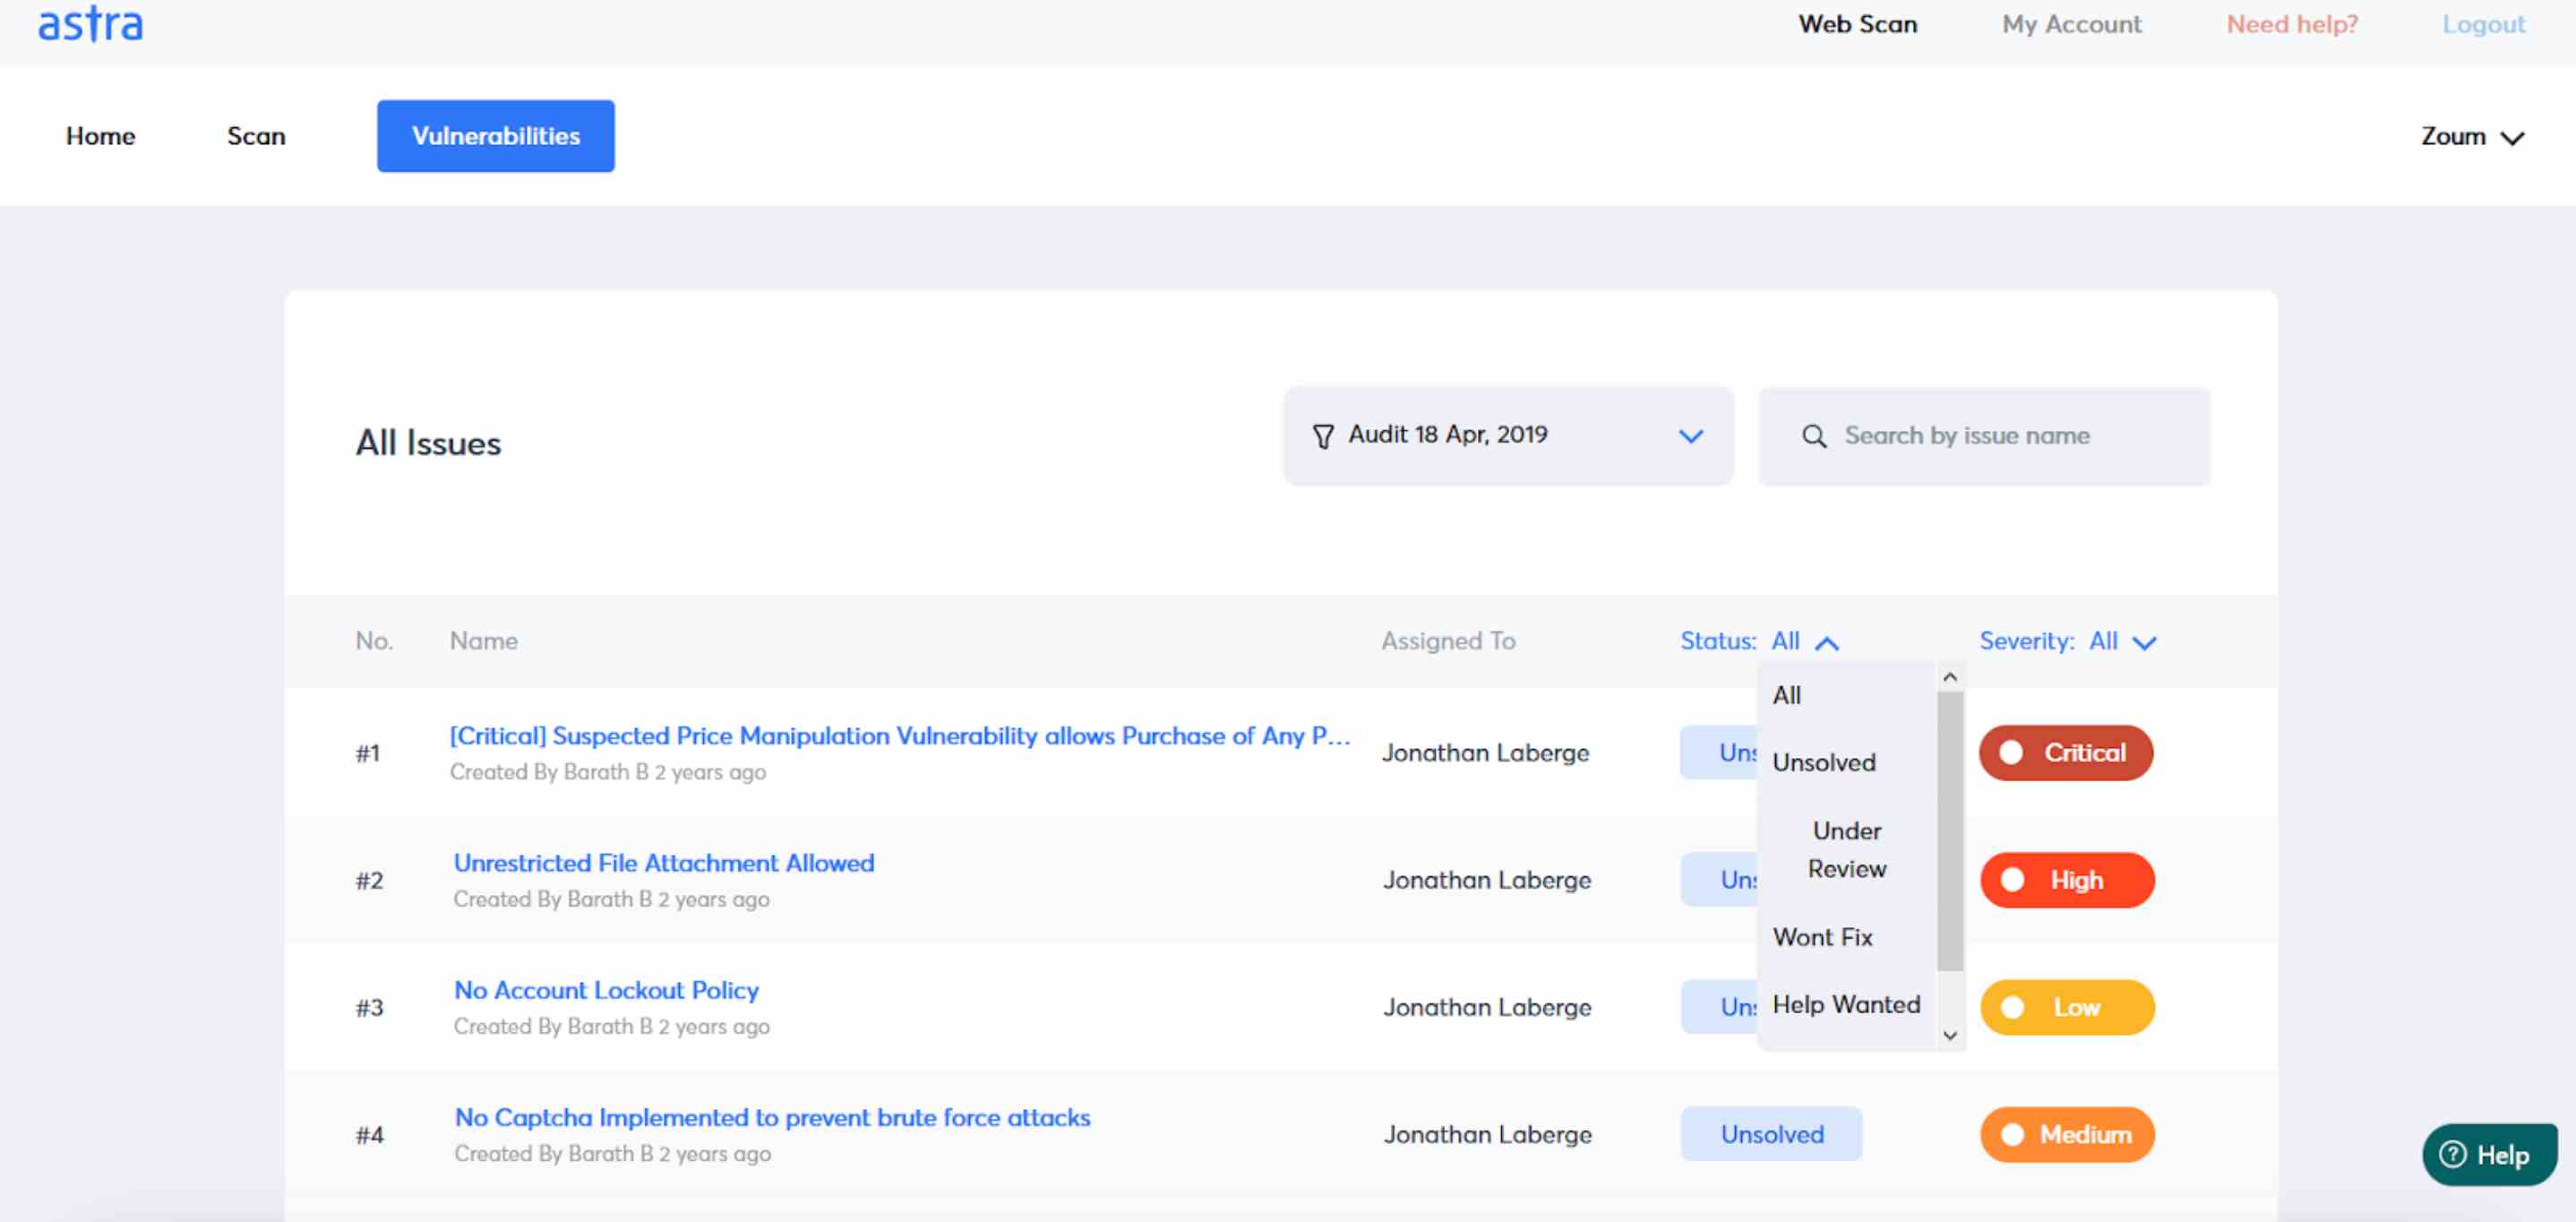Go to the Home tab
This screenshot has width=2576, height=1222.
(x=100, y=136)
